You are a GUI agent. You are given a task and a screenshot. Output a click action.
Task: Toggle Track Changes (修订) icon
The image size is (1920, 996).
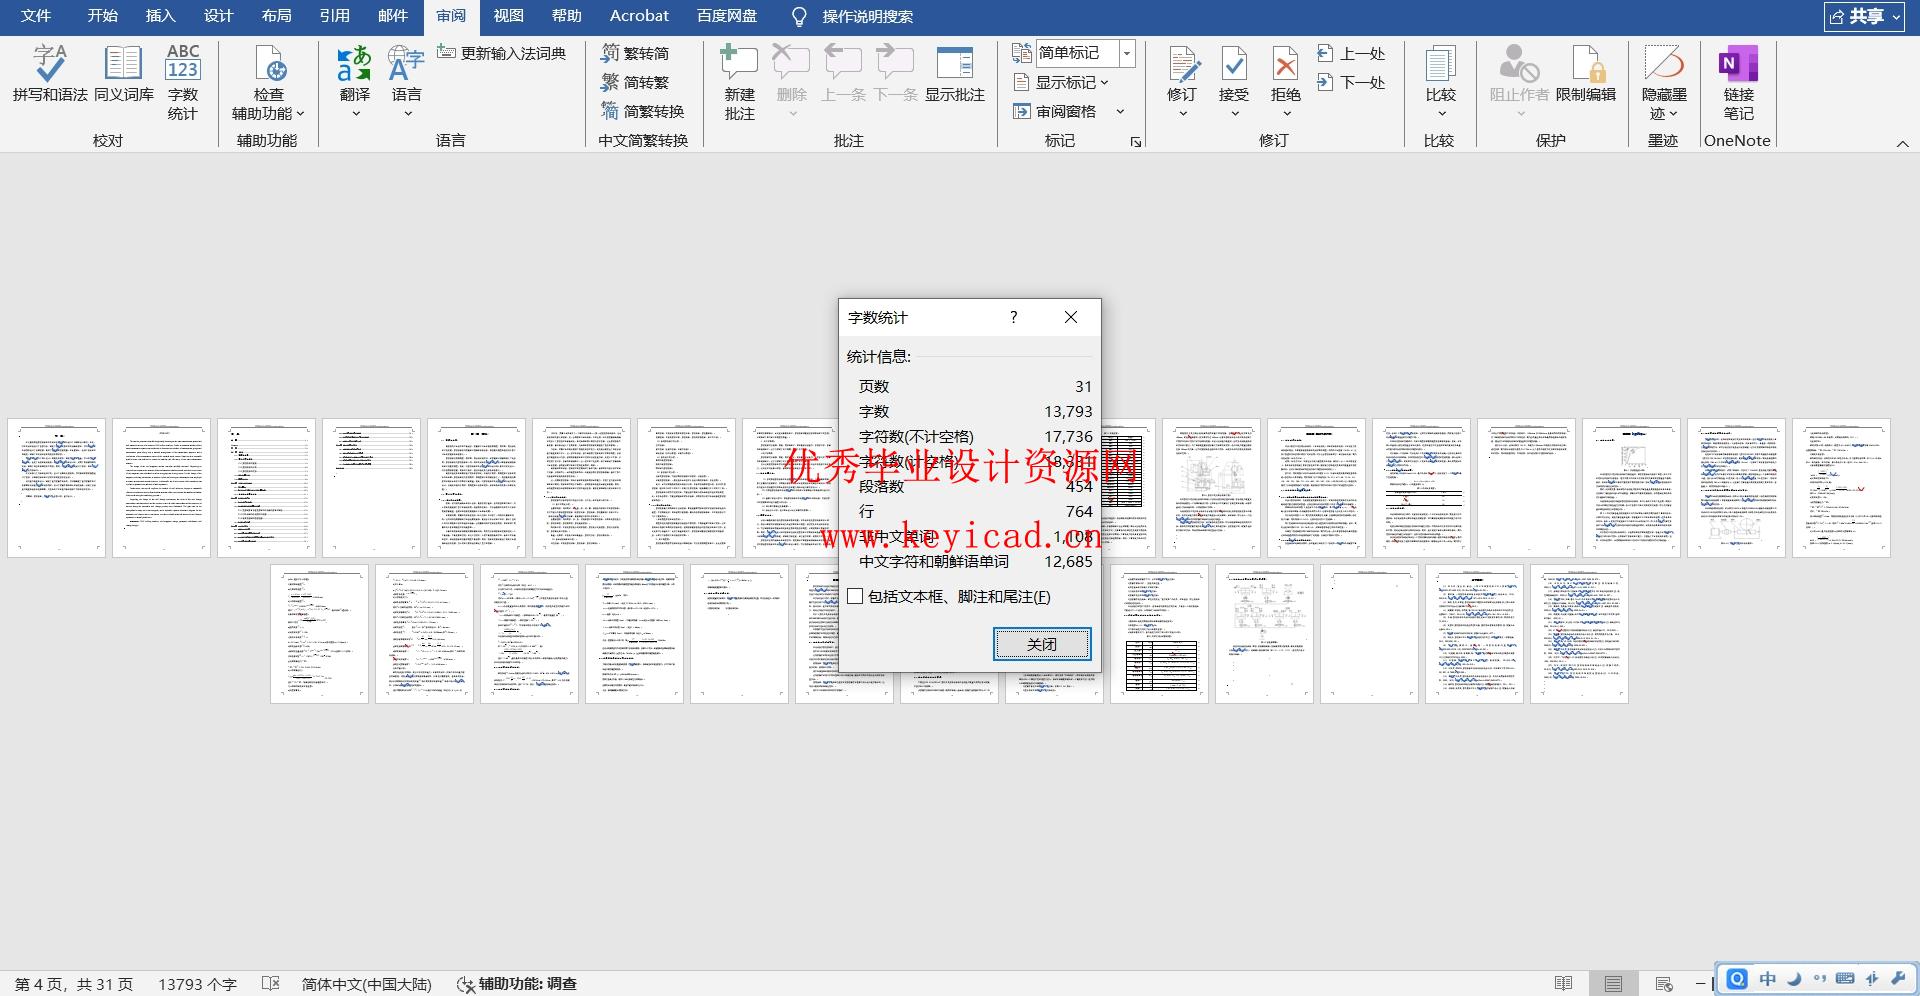1182,64
